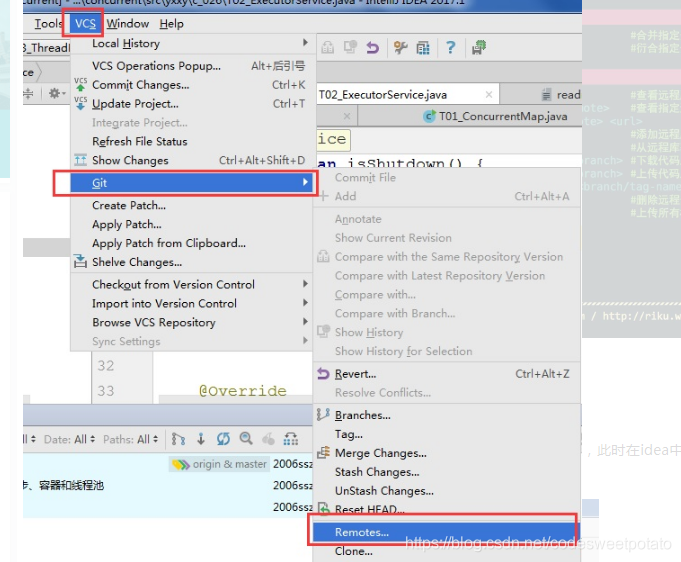Select Apply Patch... entry
The width and height of the screenshot is (681, 562).
click(191, 224)
